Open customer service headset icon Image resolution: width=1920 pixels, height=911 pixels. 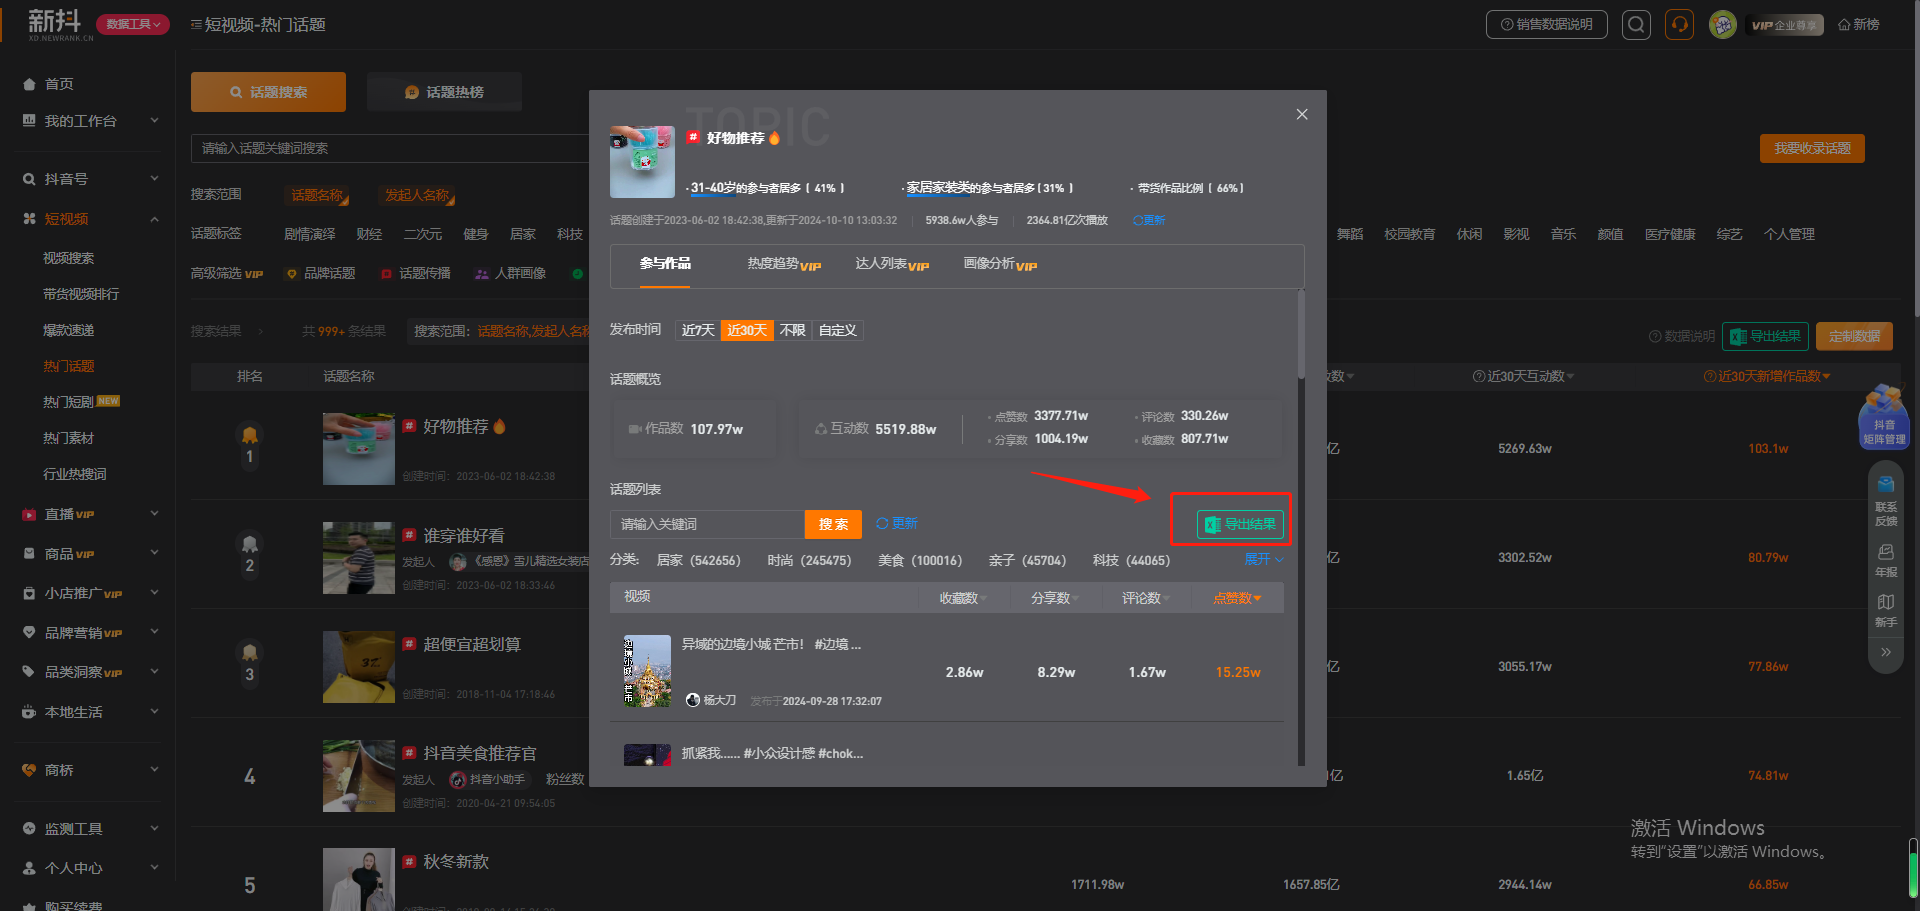coord(1679,24)
